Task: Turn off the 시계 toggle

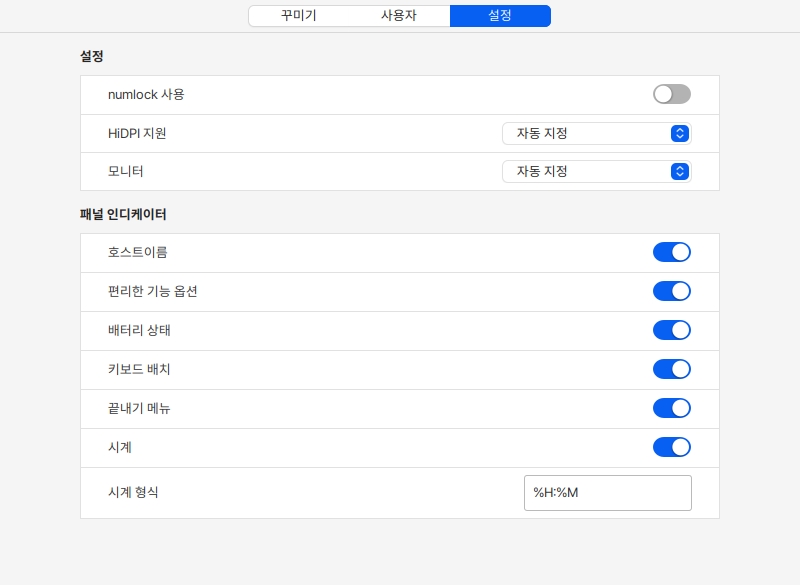Action: [x=671, y=447]
